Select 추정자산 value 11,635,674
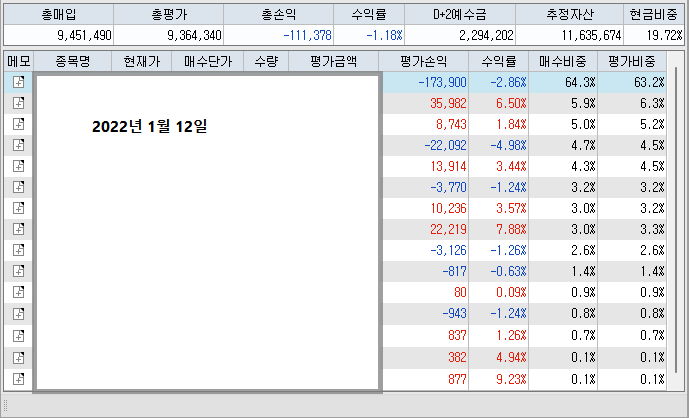 coord(591,35)
